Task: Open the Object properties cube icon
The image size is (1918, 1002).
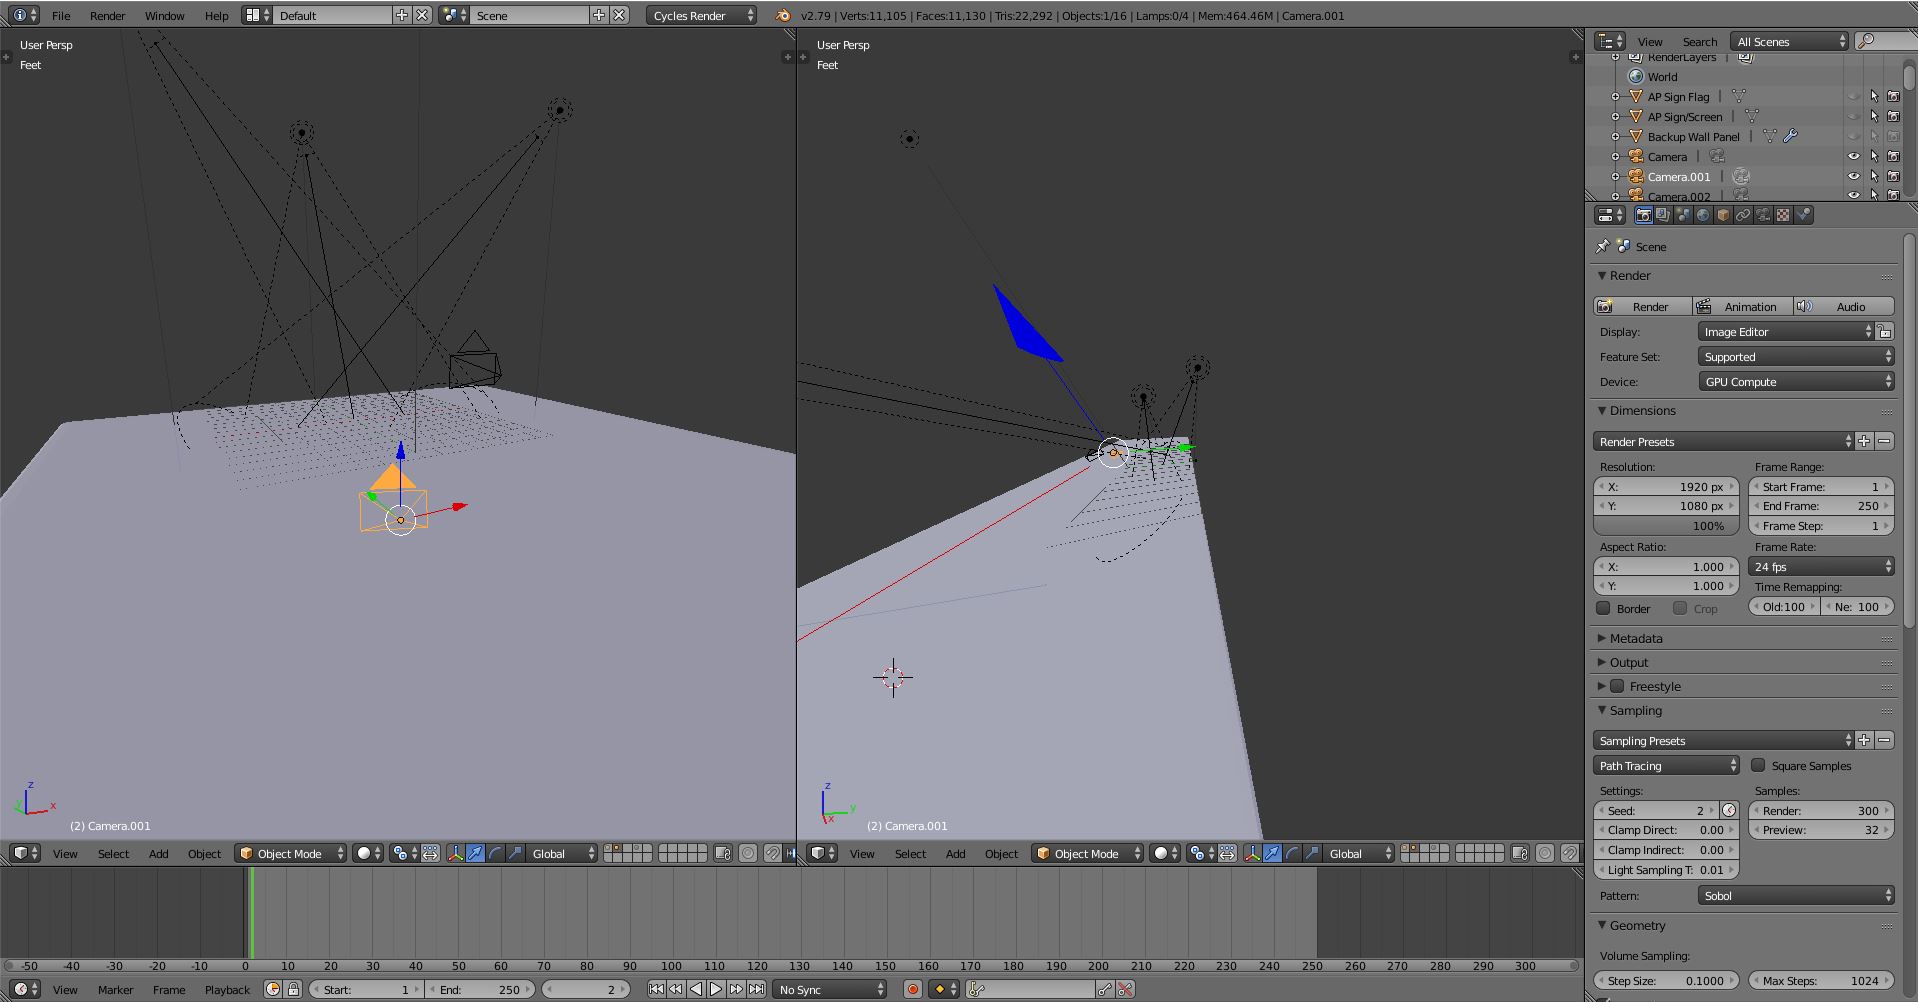Action: [x=1723, y=214]
